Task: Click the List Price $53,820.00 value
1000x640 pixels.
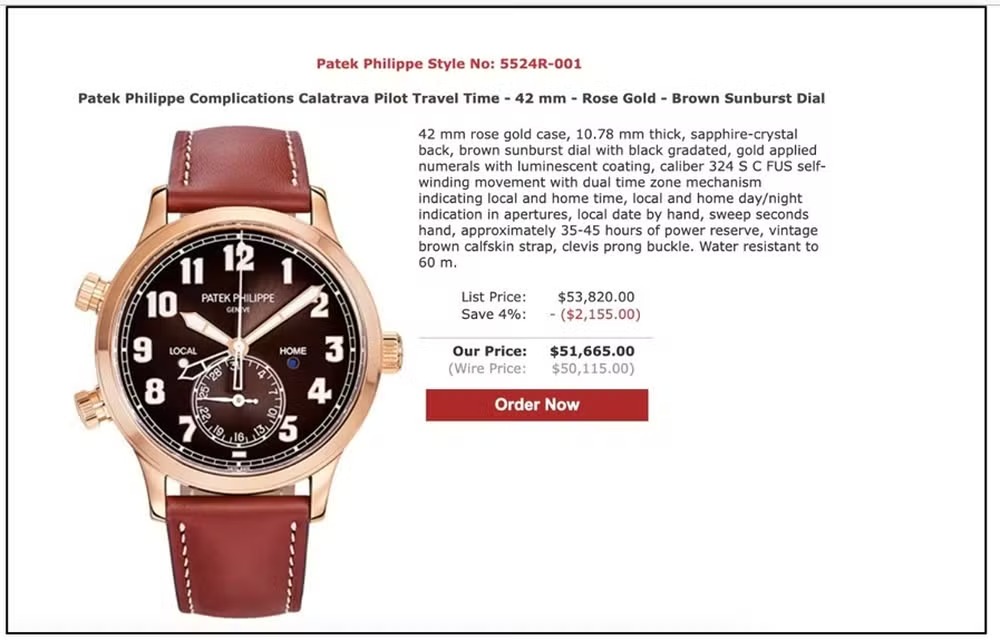Action: (x=596, y=297)
